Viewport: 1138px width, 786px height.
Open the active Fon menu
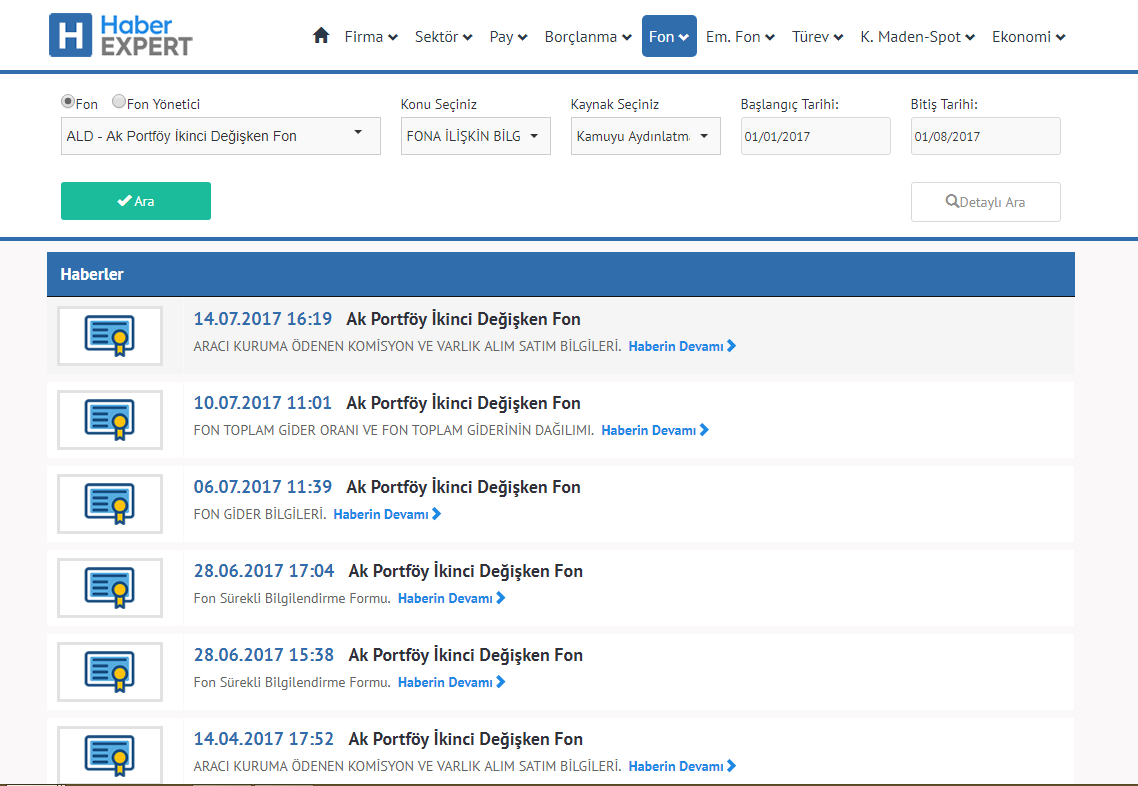(x=669, y=36)
